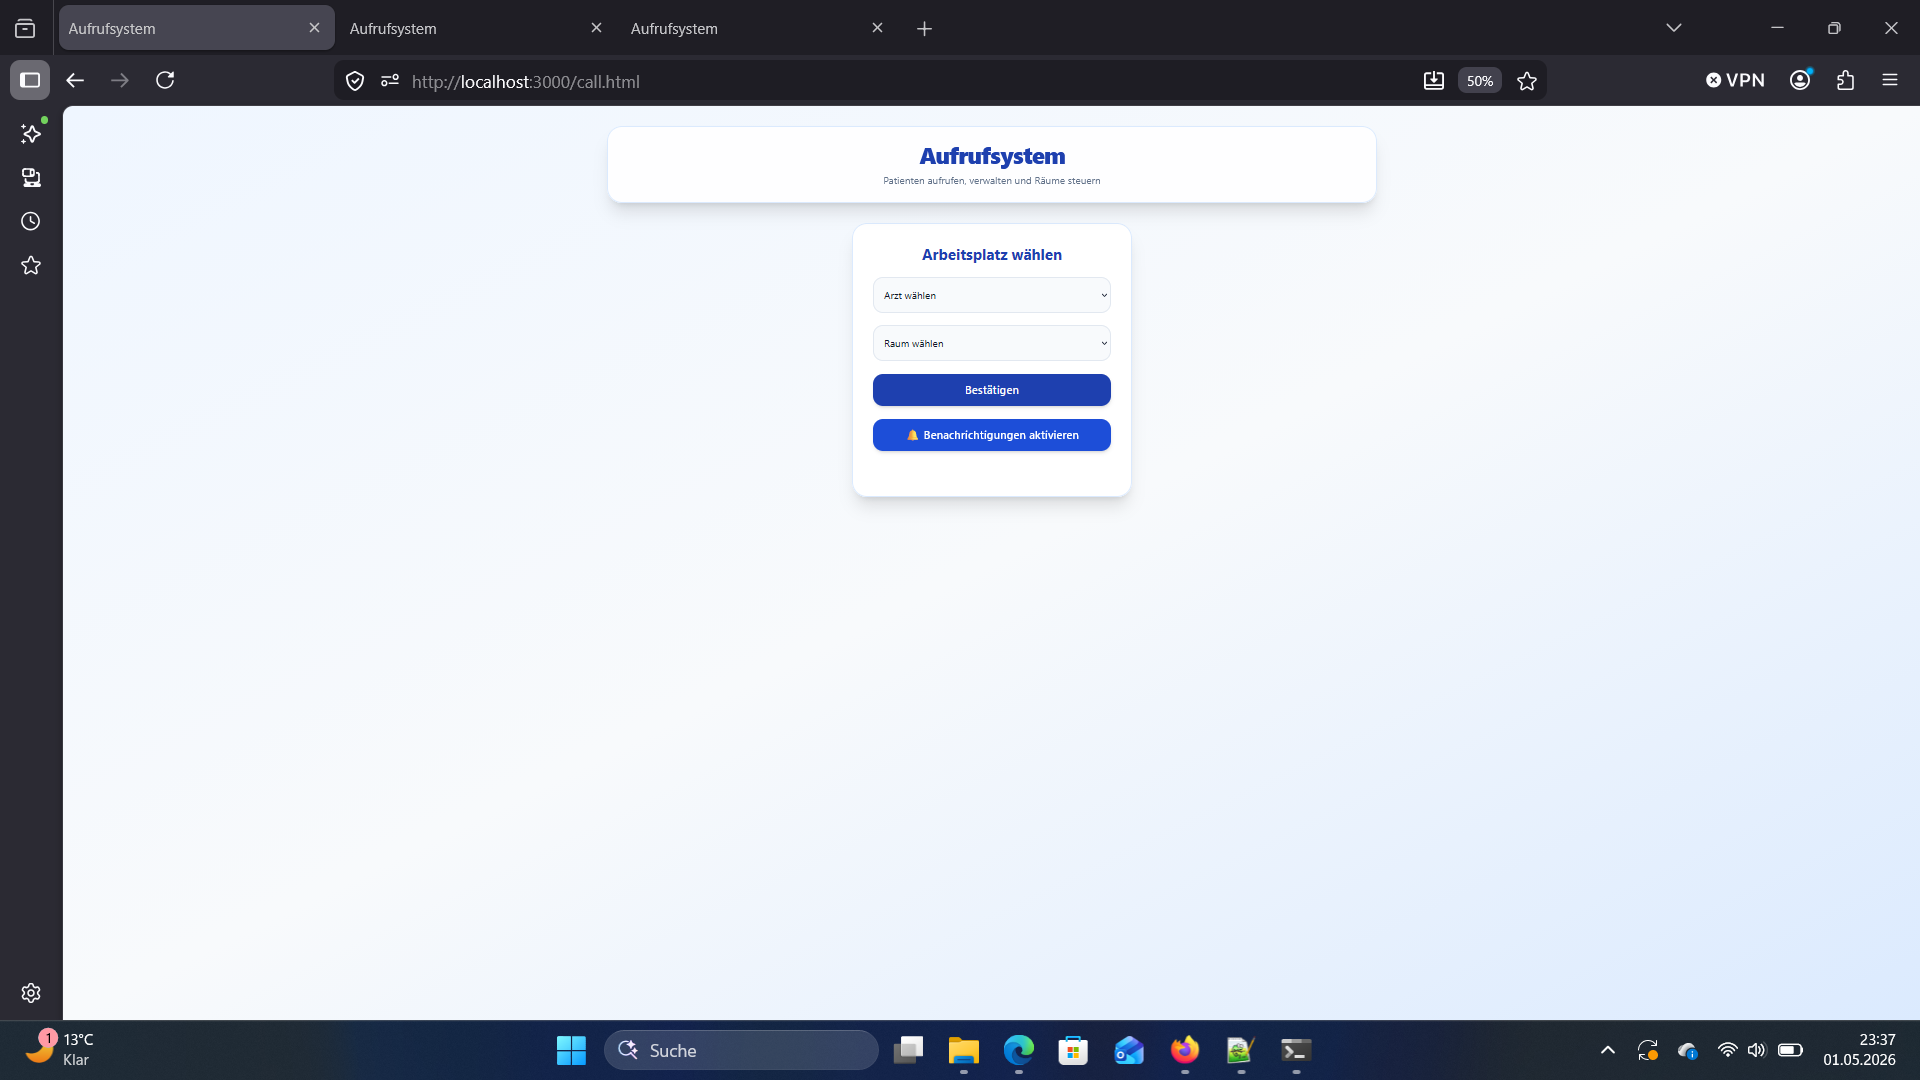Viewport: 1920px width, 1080px height.
Task: Open the browser hamburger menu
Action: coord(1890,80)
